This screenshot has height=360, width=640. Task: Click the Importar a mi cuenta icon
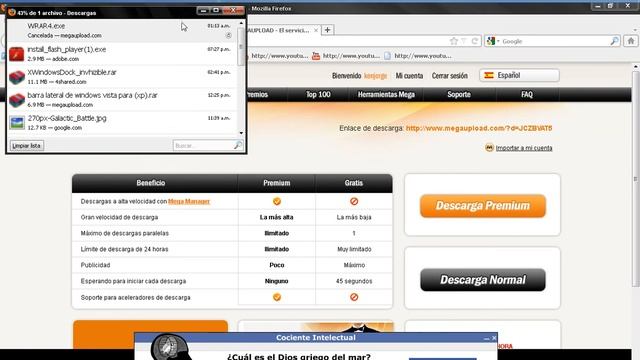click(x=489, y=148)
